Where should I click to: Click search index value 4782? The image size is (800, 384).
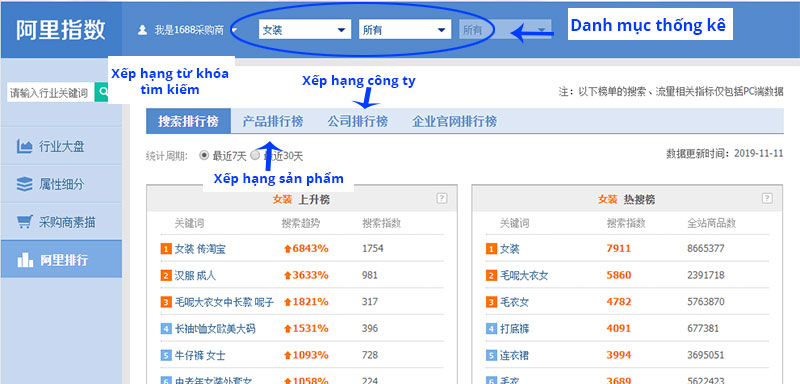[618, 302]
